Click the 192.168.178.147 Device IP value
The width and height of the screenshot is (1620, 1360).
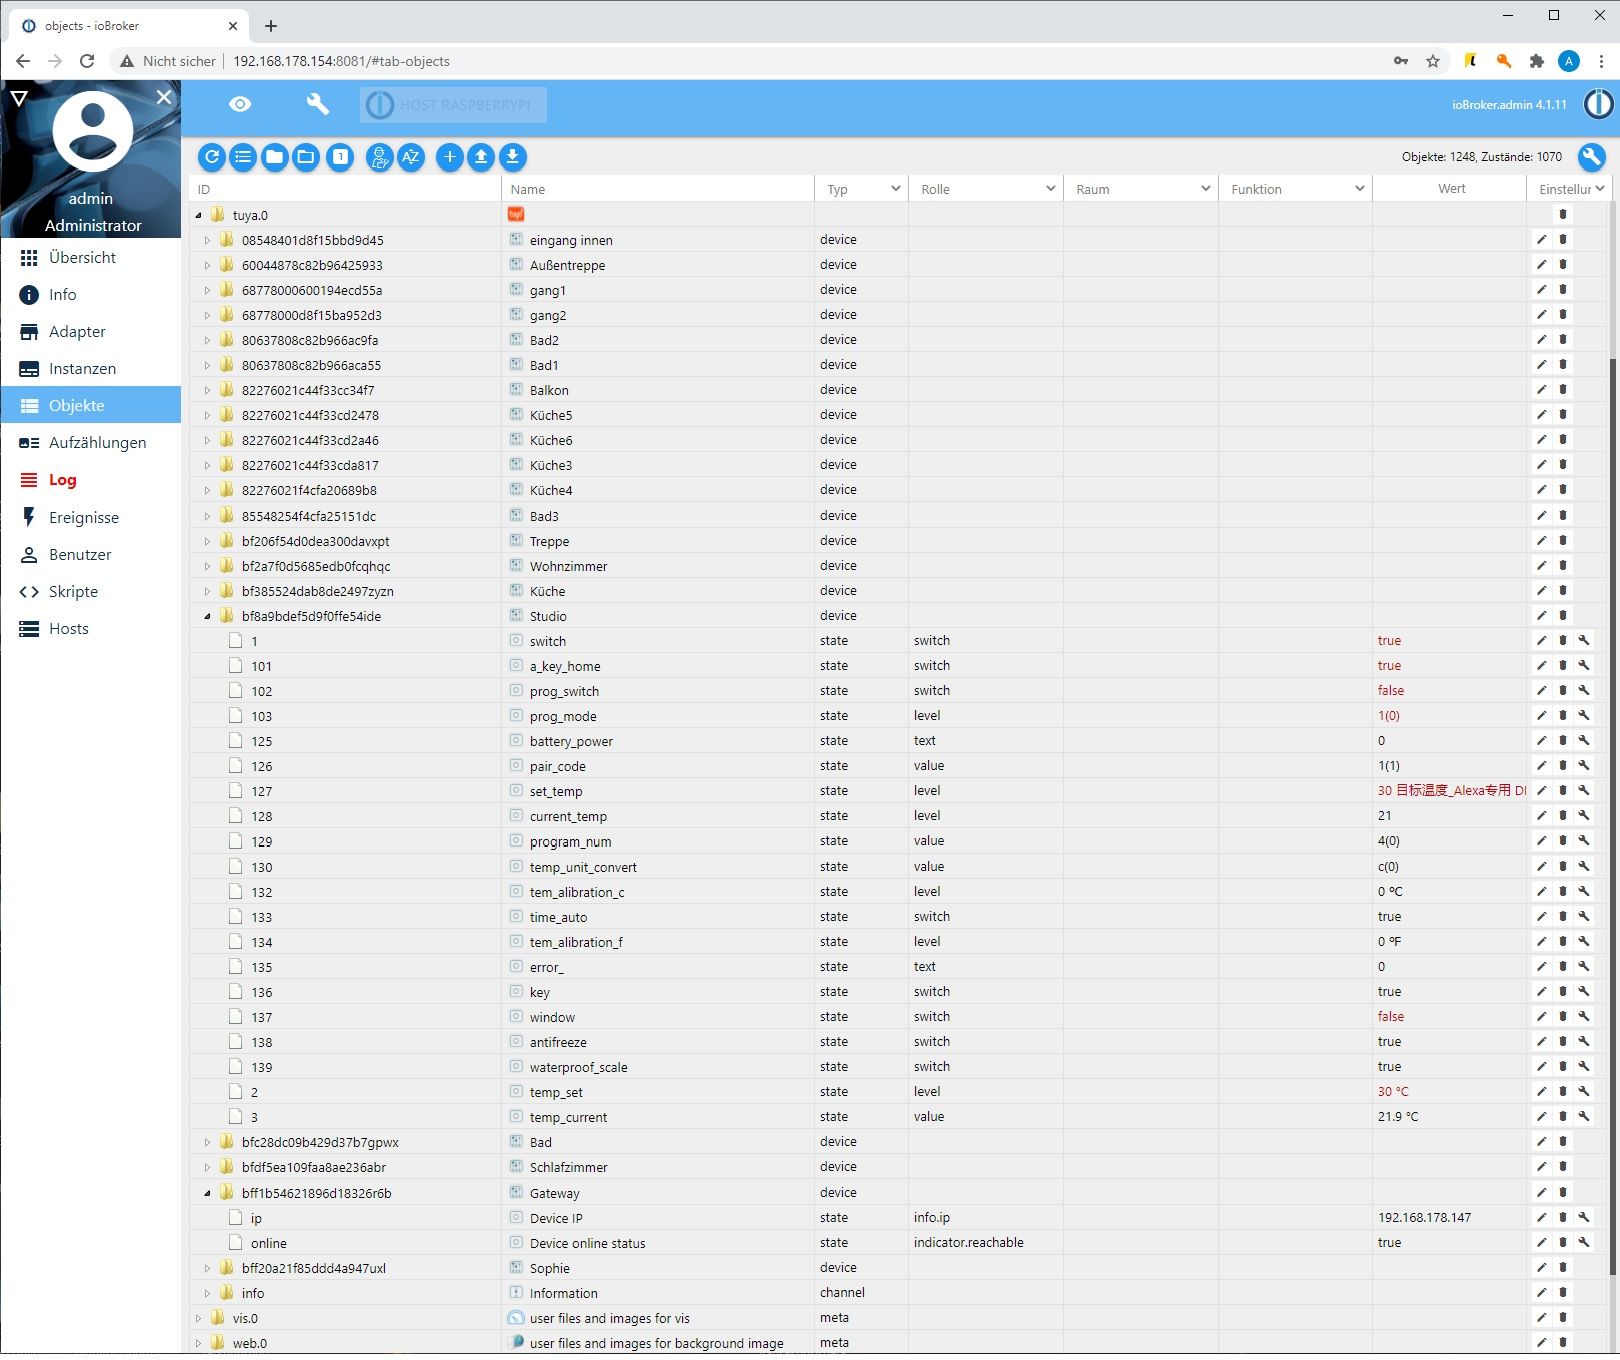[x=1424, y=1218]
